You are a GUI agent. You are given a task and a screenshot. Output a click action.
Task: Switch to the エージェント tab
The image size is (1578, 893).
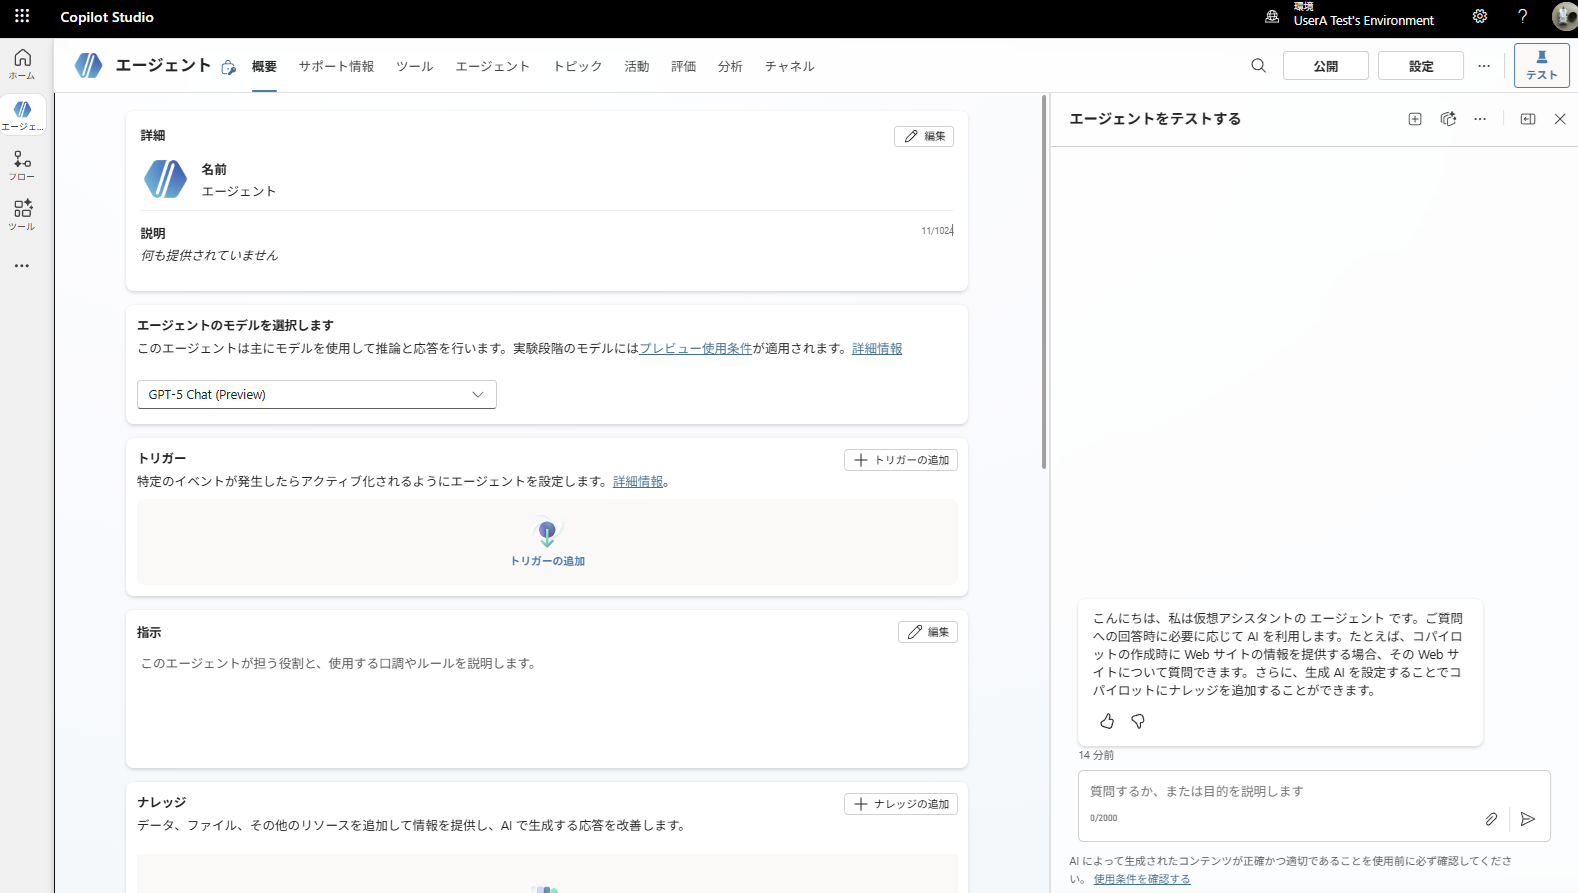coord(493,66)
